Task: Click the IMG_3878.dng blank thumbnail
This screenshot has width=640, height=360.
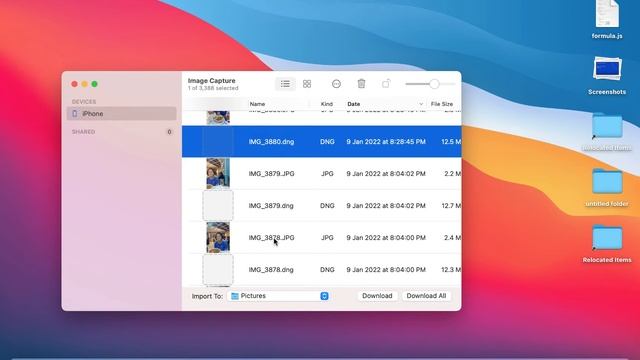Action: coord(218,270)
